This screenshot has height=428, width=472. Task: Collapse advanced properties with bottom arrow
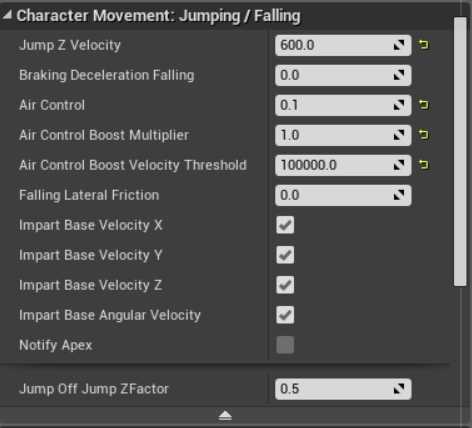pos(225,416)
